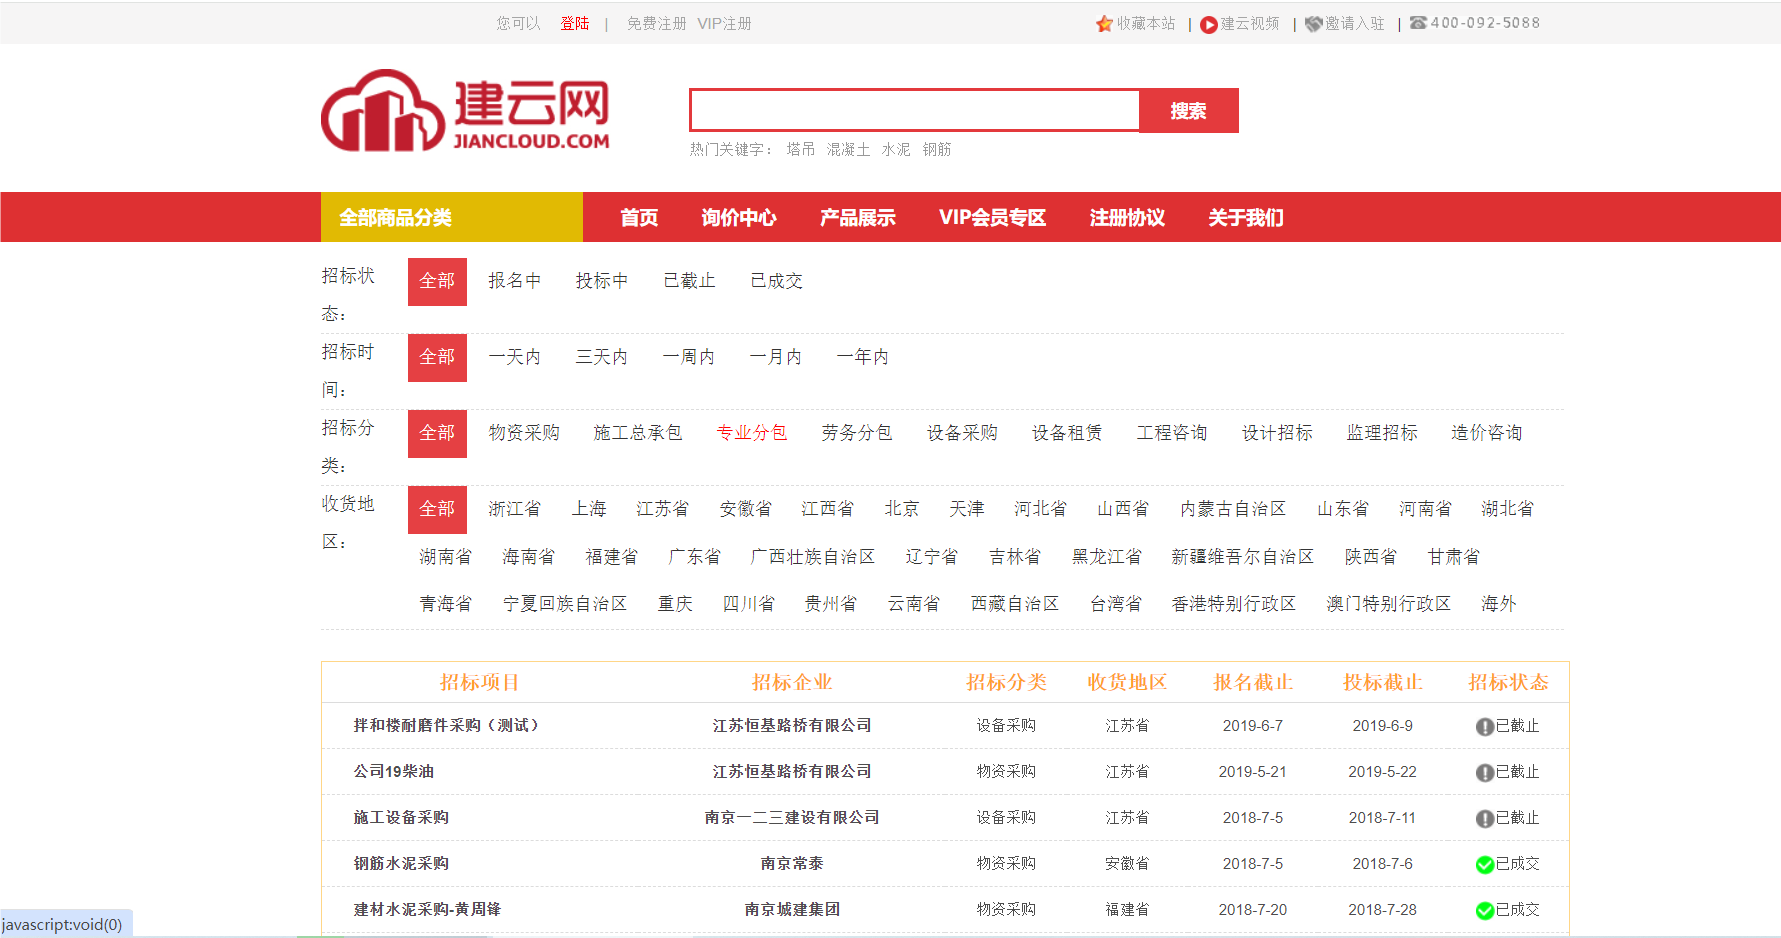Click 已截止 status icon for 拌和楼耐磨件采购 row
The width and height of the screenshot is (1781, 938).
click(x=1485, y=727)
